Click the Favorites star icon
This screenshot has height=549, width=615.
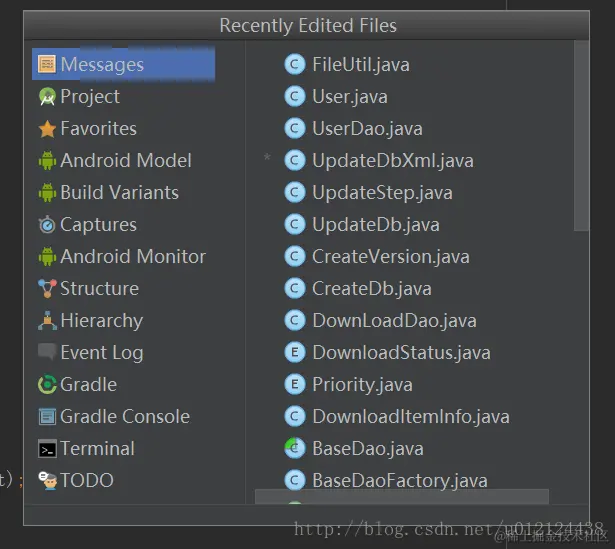pos(47,129)
